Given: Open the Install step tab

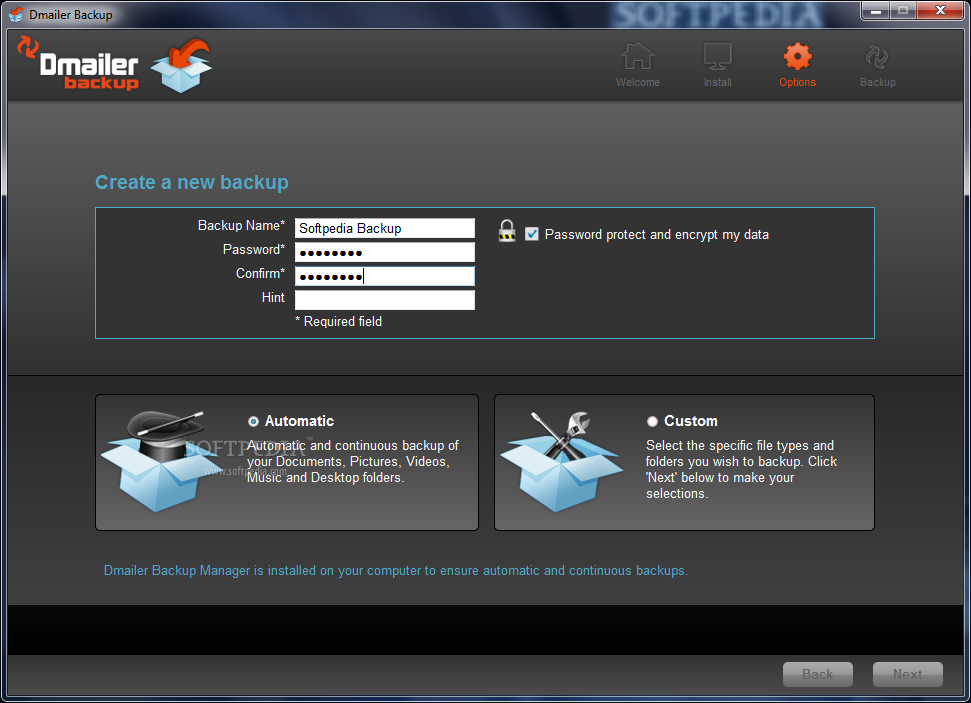Looking at the screenshot, I should 717,64.
